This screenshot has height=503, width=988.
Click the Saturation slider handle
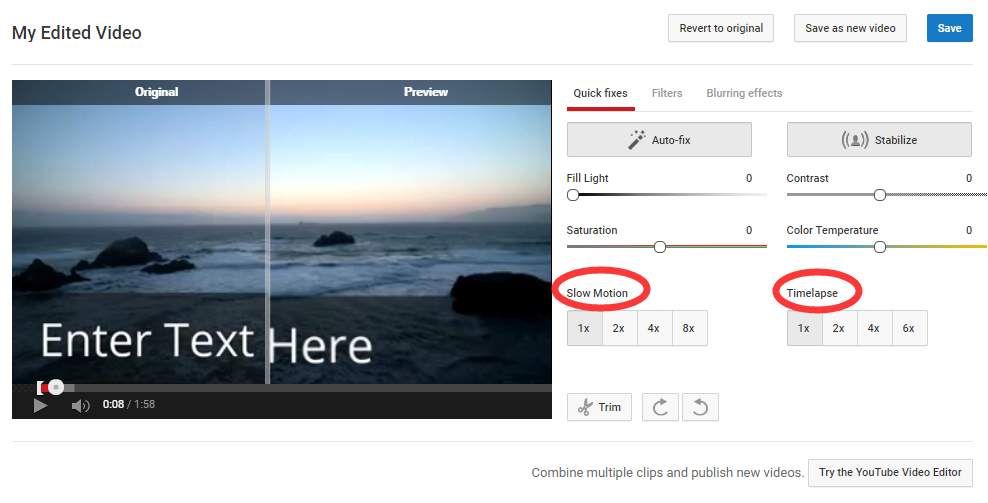(x=660, y=246)
